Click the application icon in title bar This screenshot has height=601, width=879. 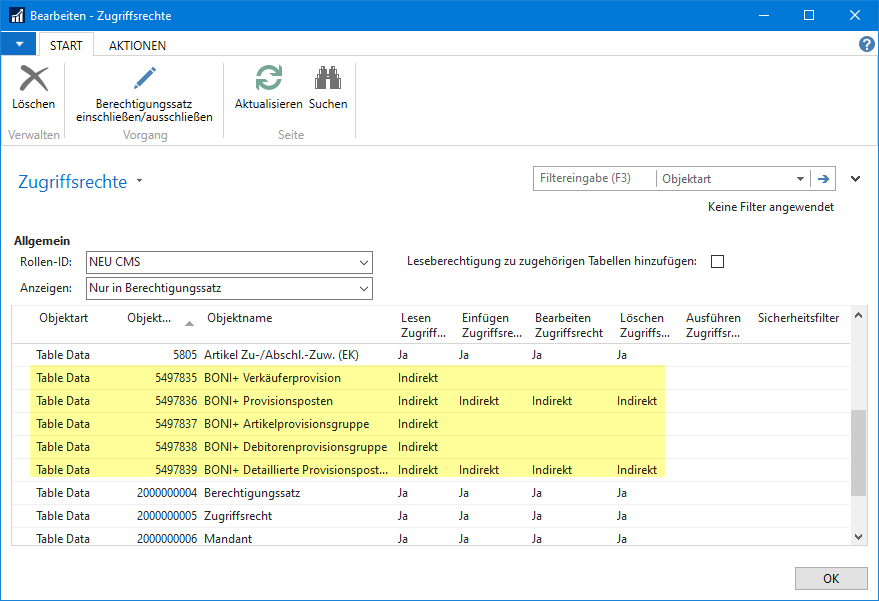point(16,15)
